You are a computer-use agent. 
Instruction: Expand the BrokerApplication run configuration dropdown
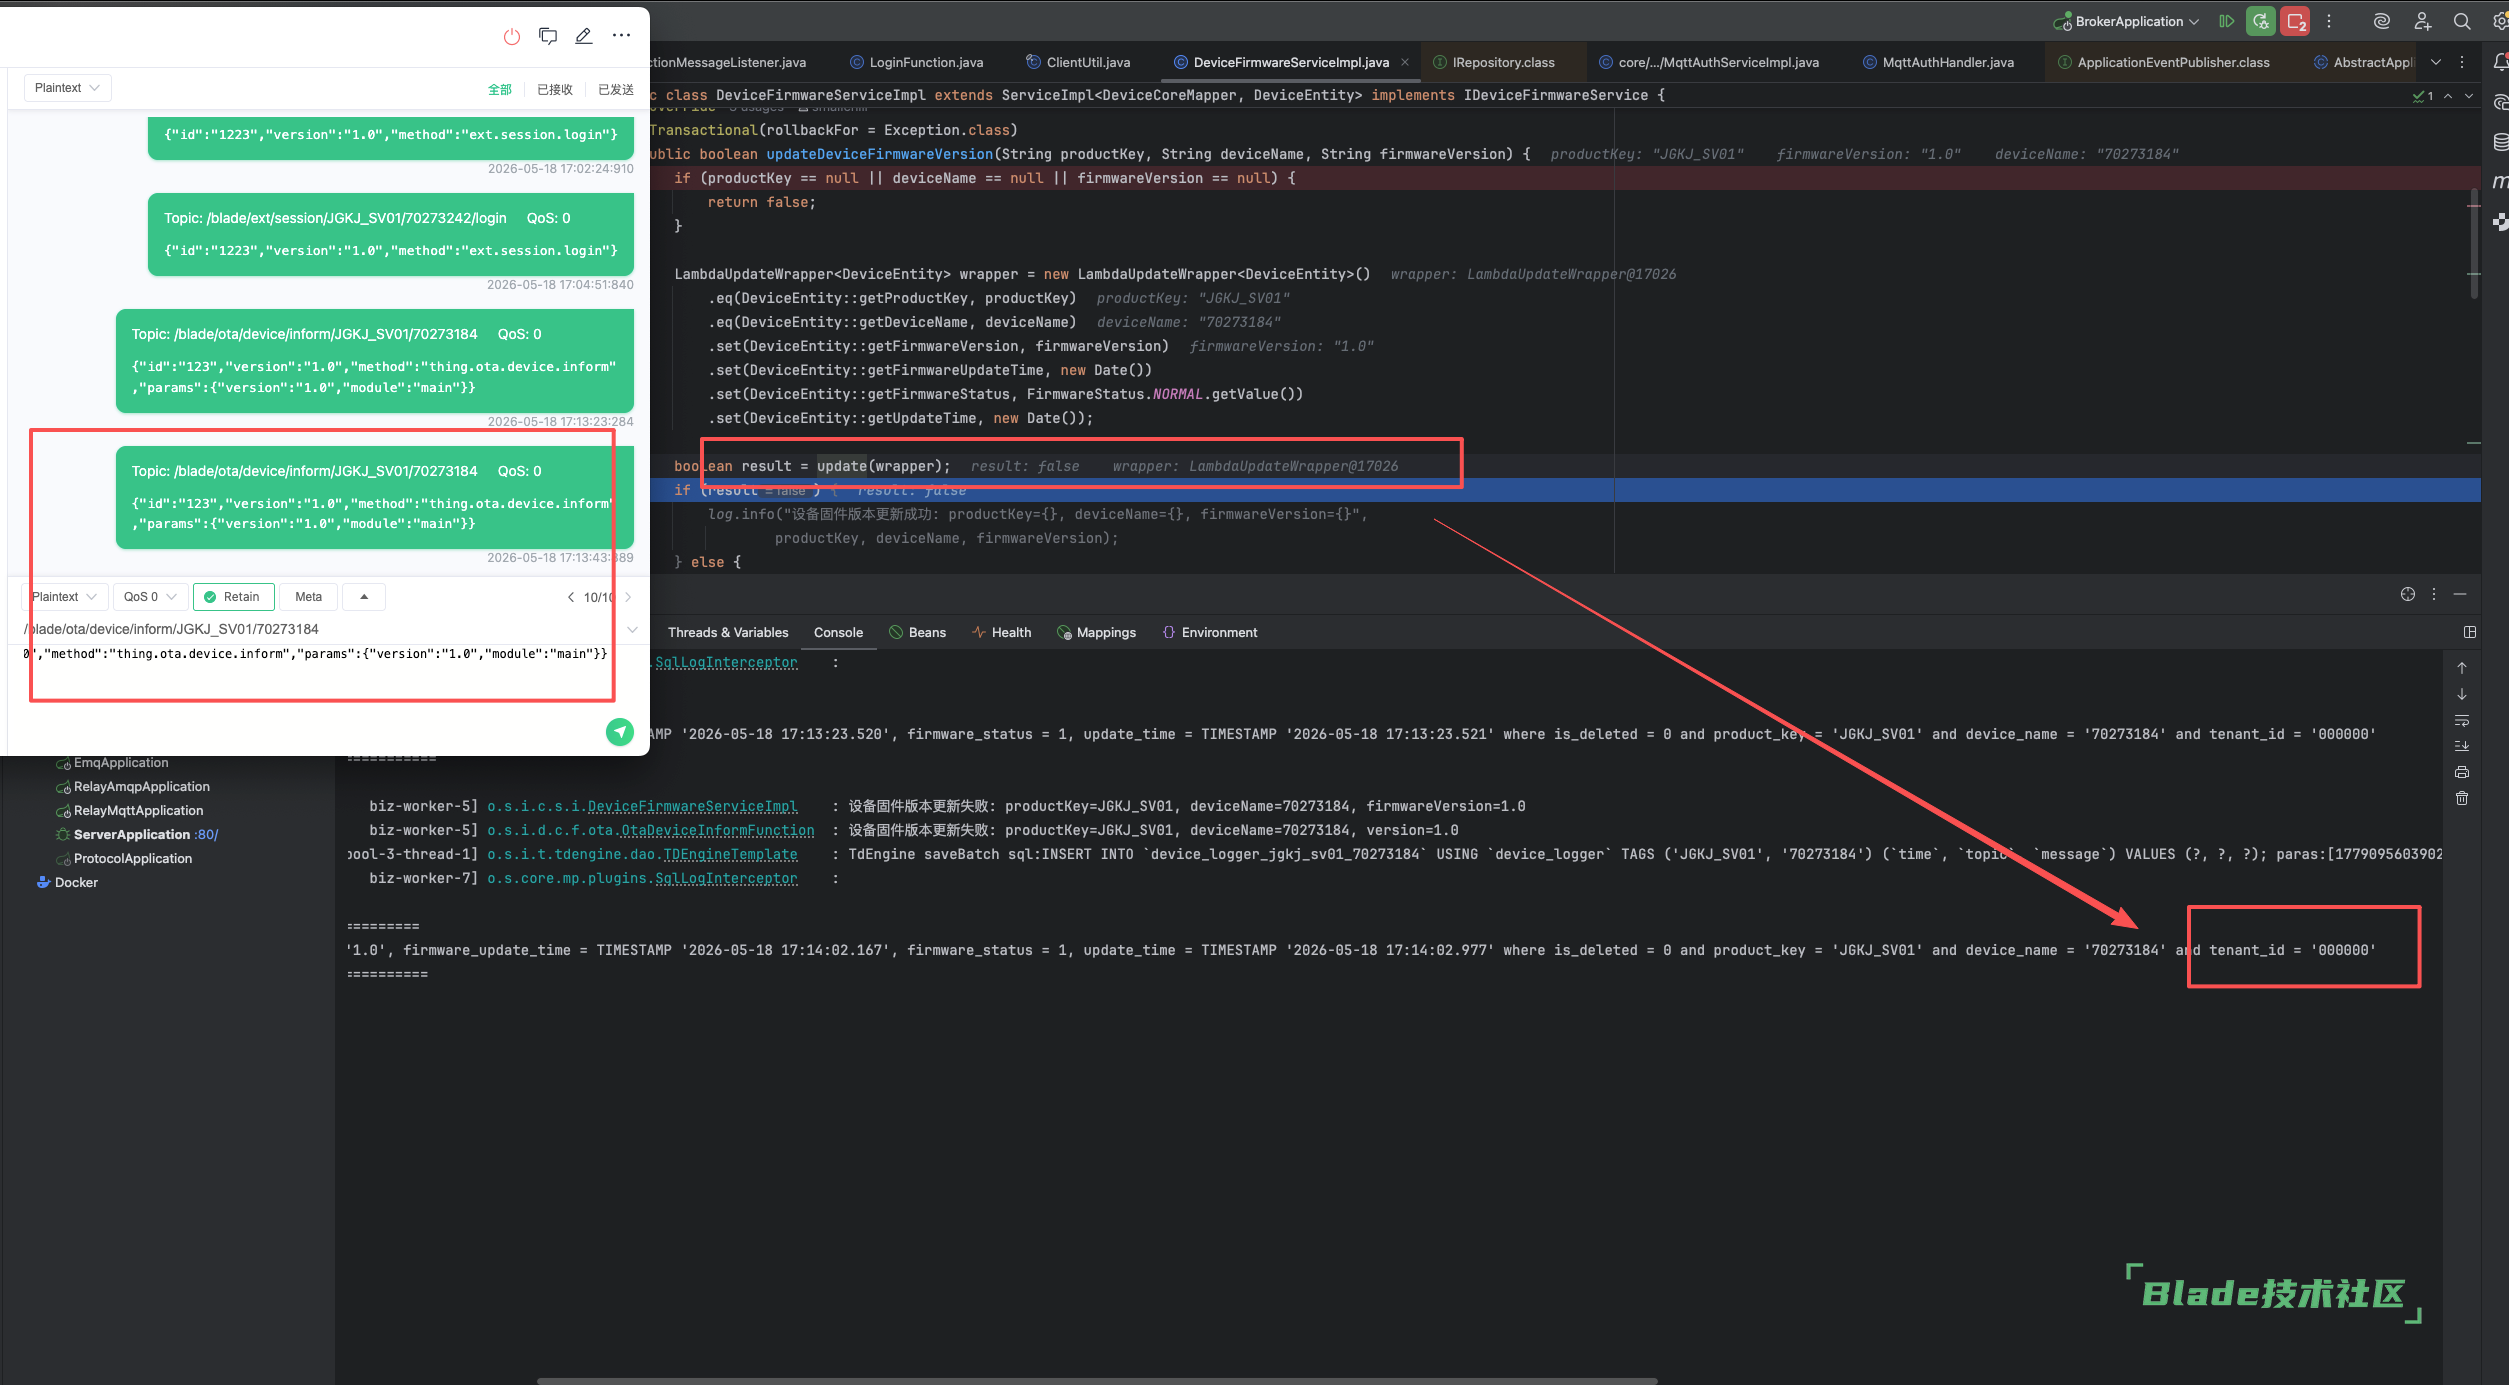(x=2126, y=21)
